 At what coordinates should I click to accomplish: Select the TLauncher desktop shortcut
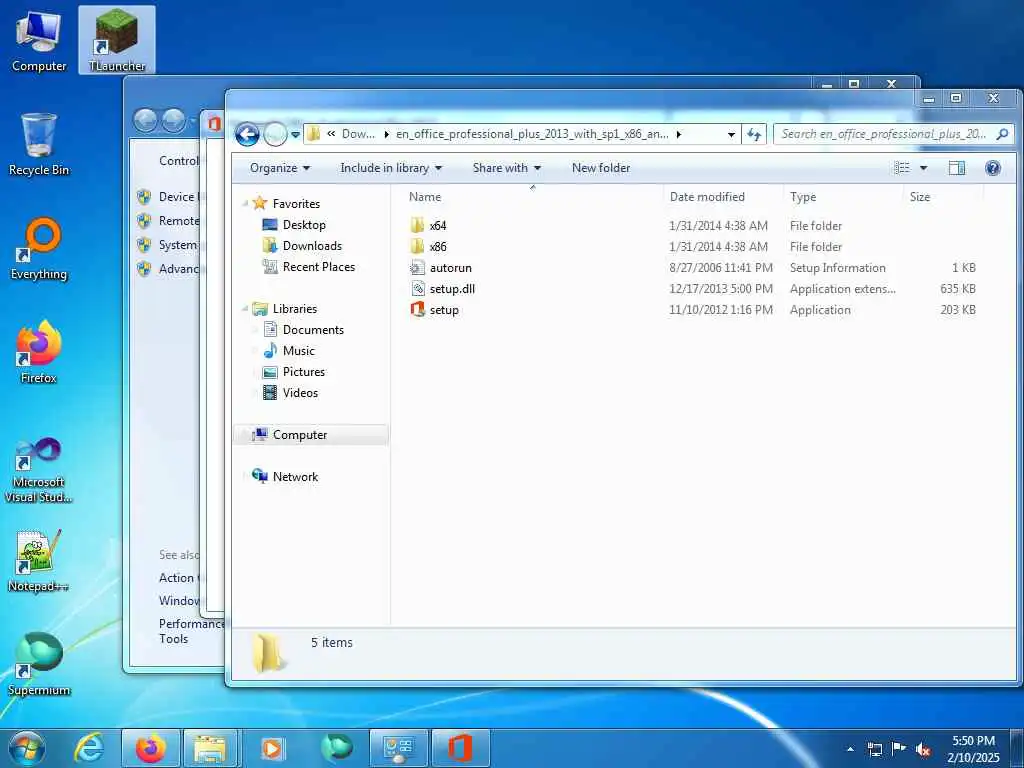(117, 40)
